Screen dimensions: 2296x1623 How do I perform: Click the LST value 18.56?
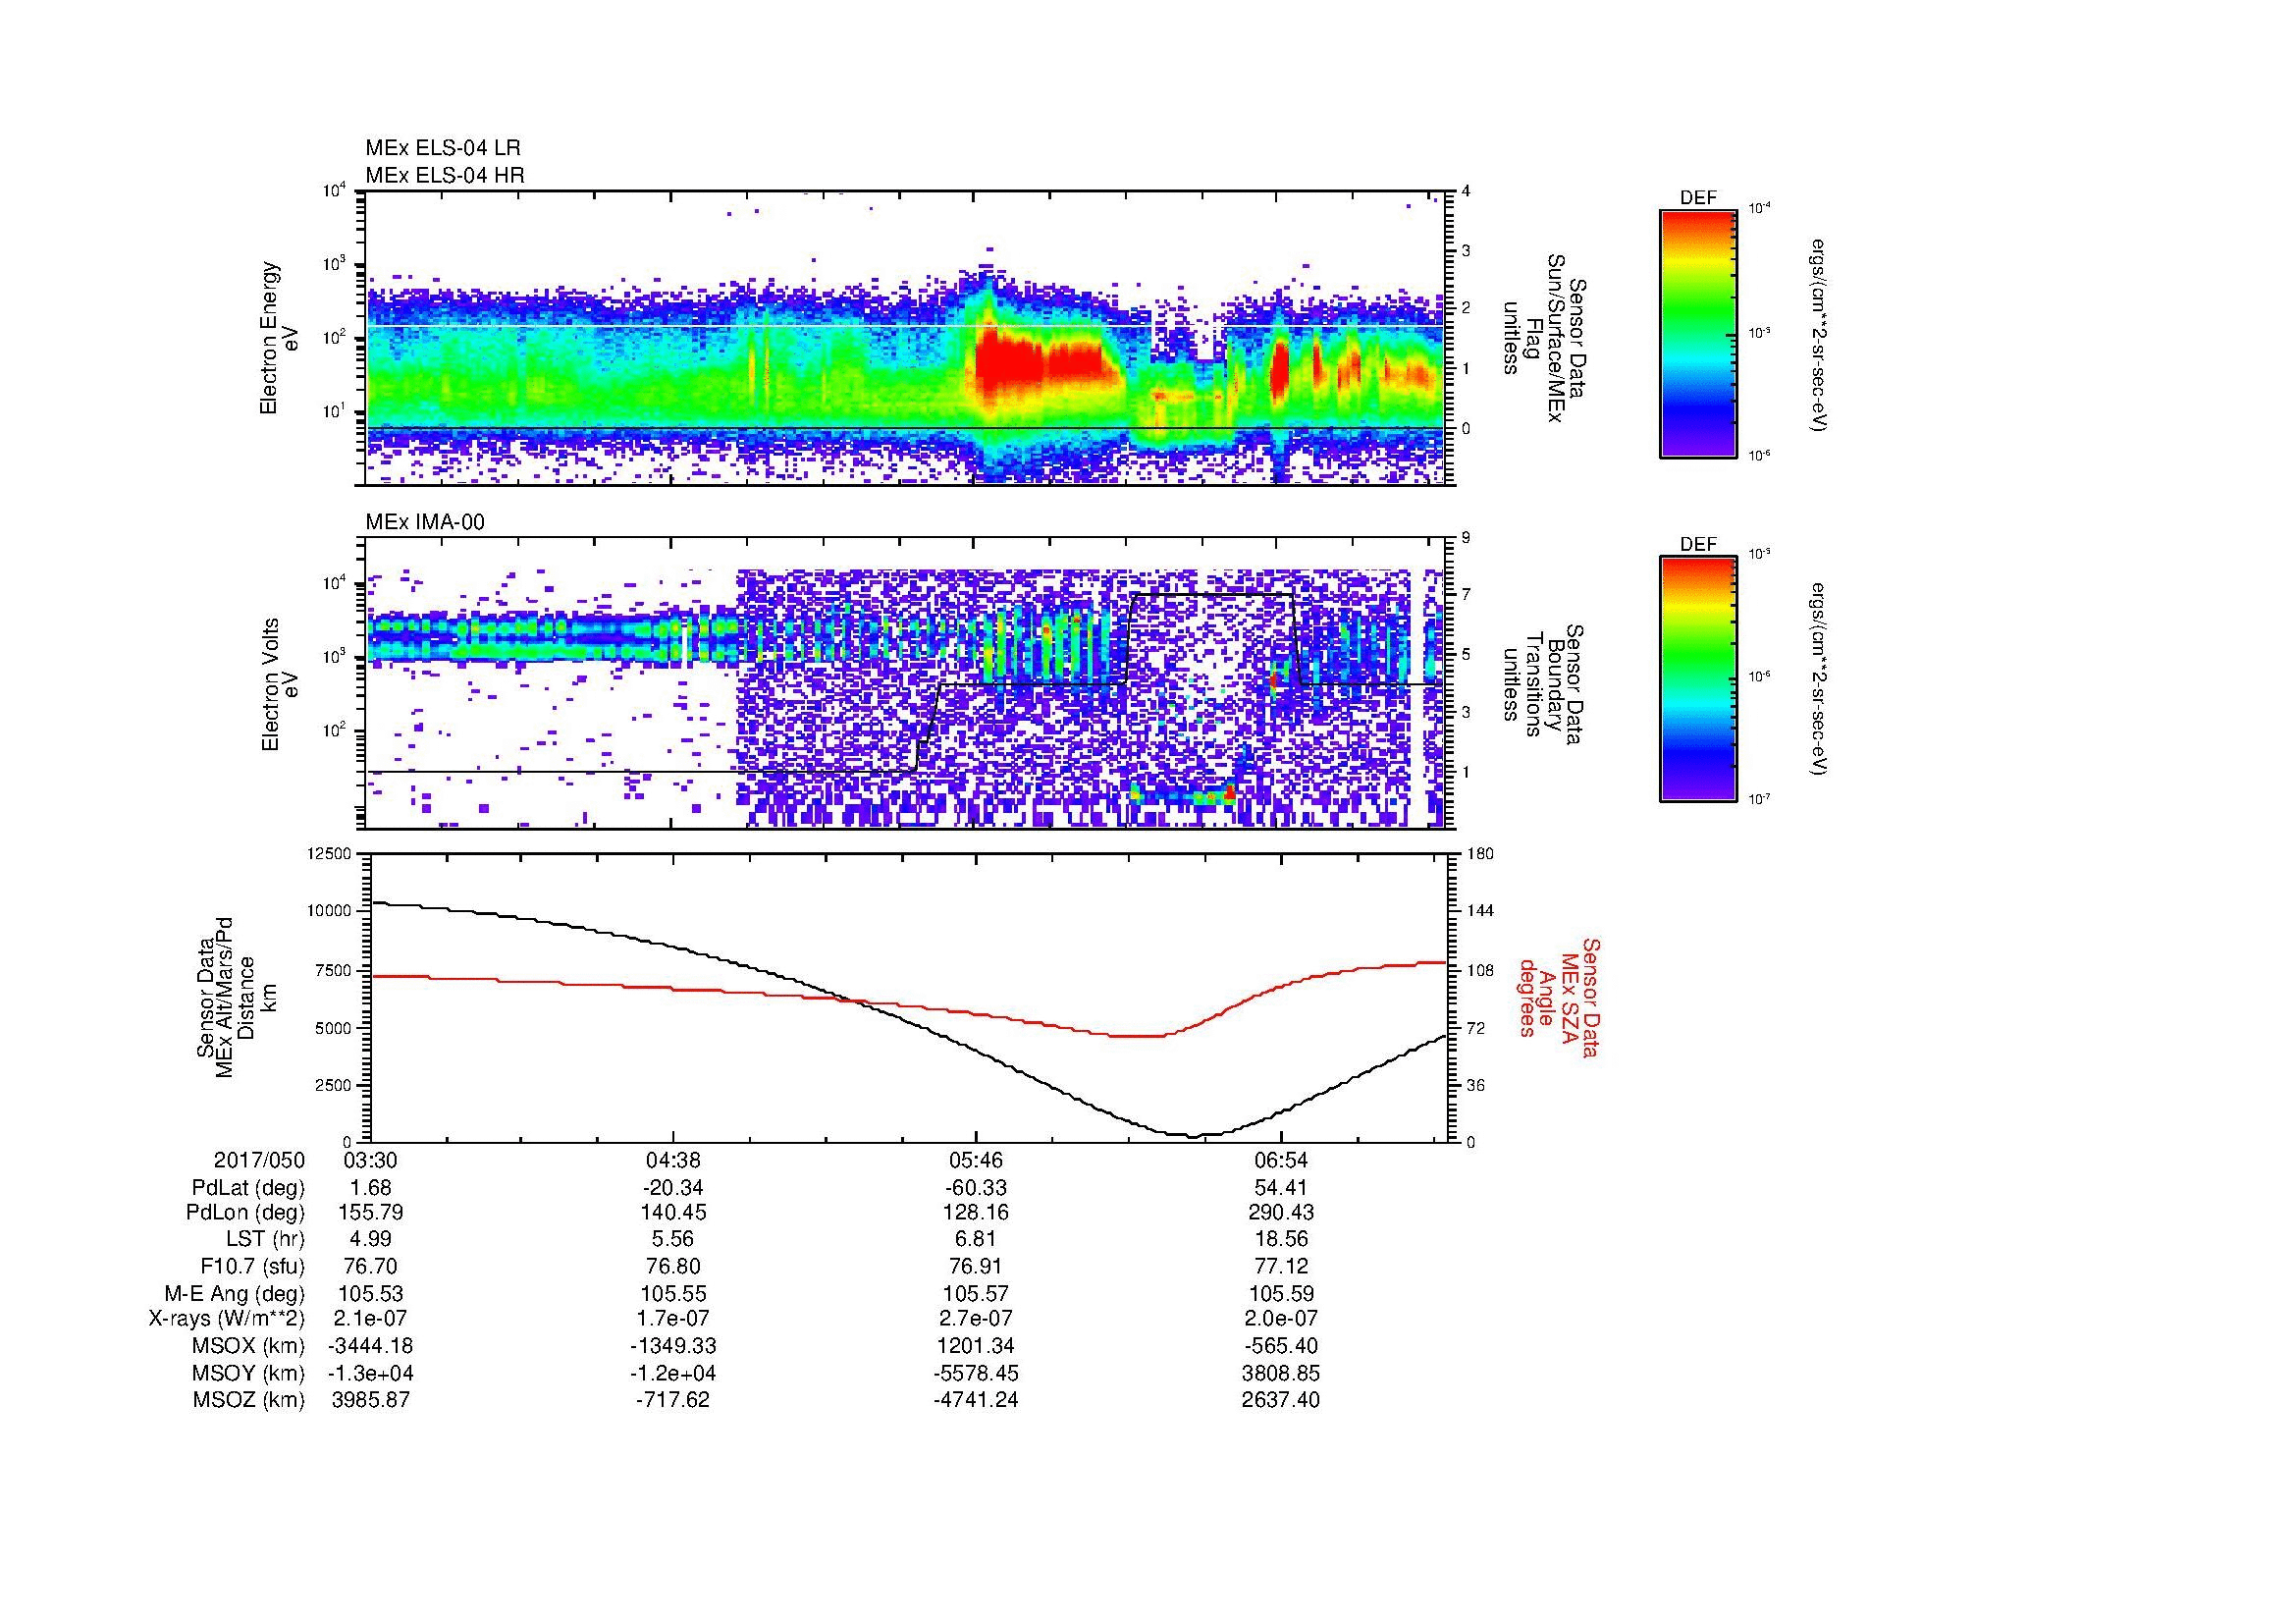1280,1240
